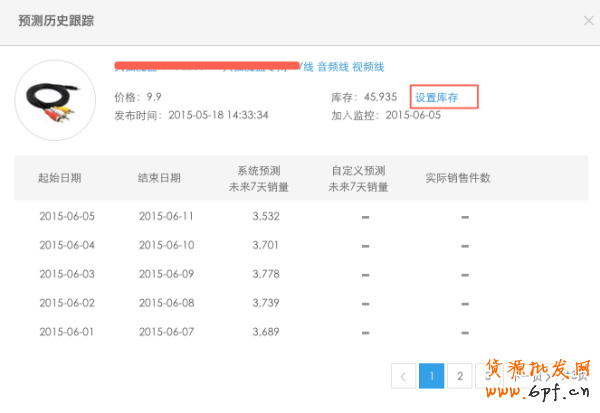The width and height of the screenshot is (600, 413).
Task: Click the 自定义预测 column header
Action: pyautogui.click(x=358, y=178)
